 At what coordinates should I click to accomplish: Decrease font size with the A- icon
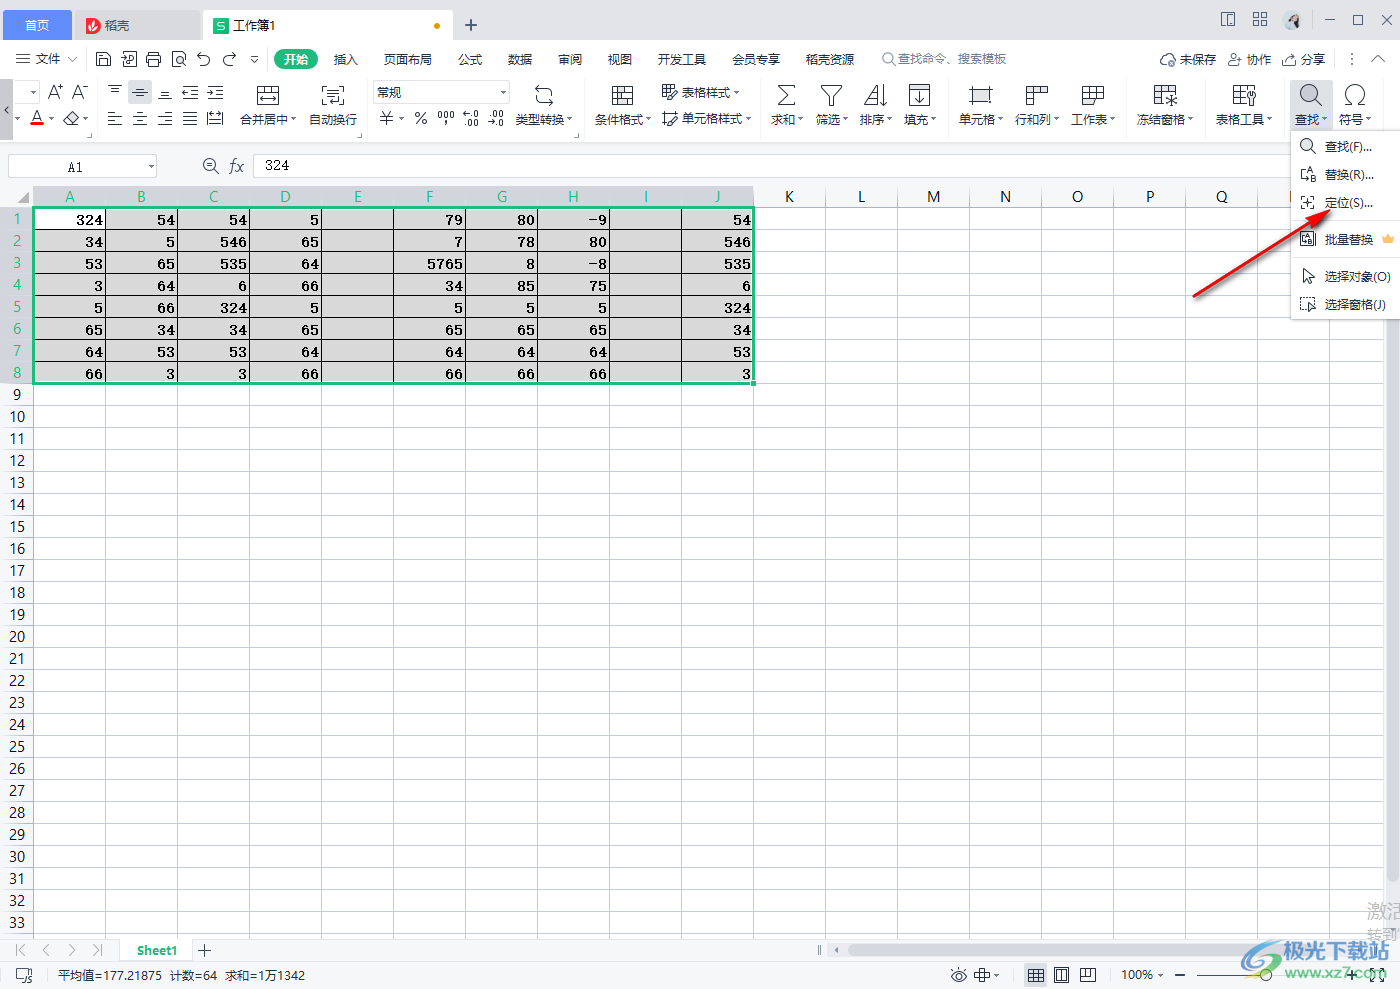pos(80,92)
